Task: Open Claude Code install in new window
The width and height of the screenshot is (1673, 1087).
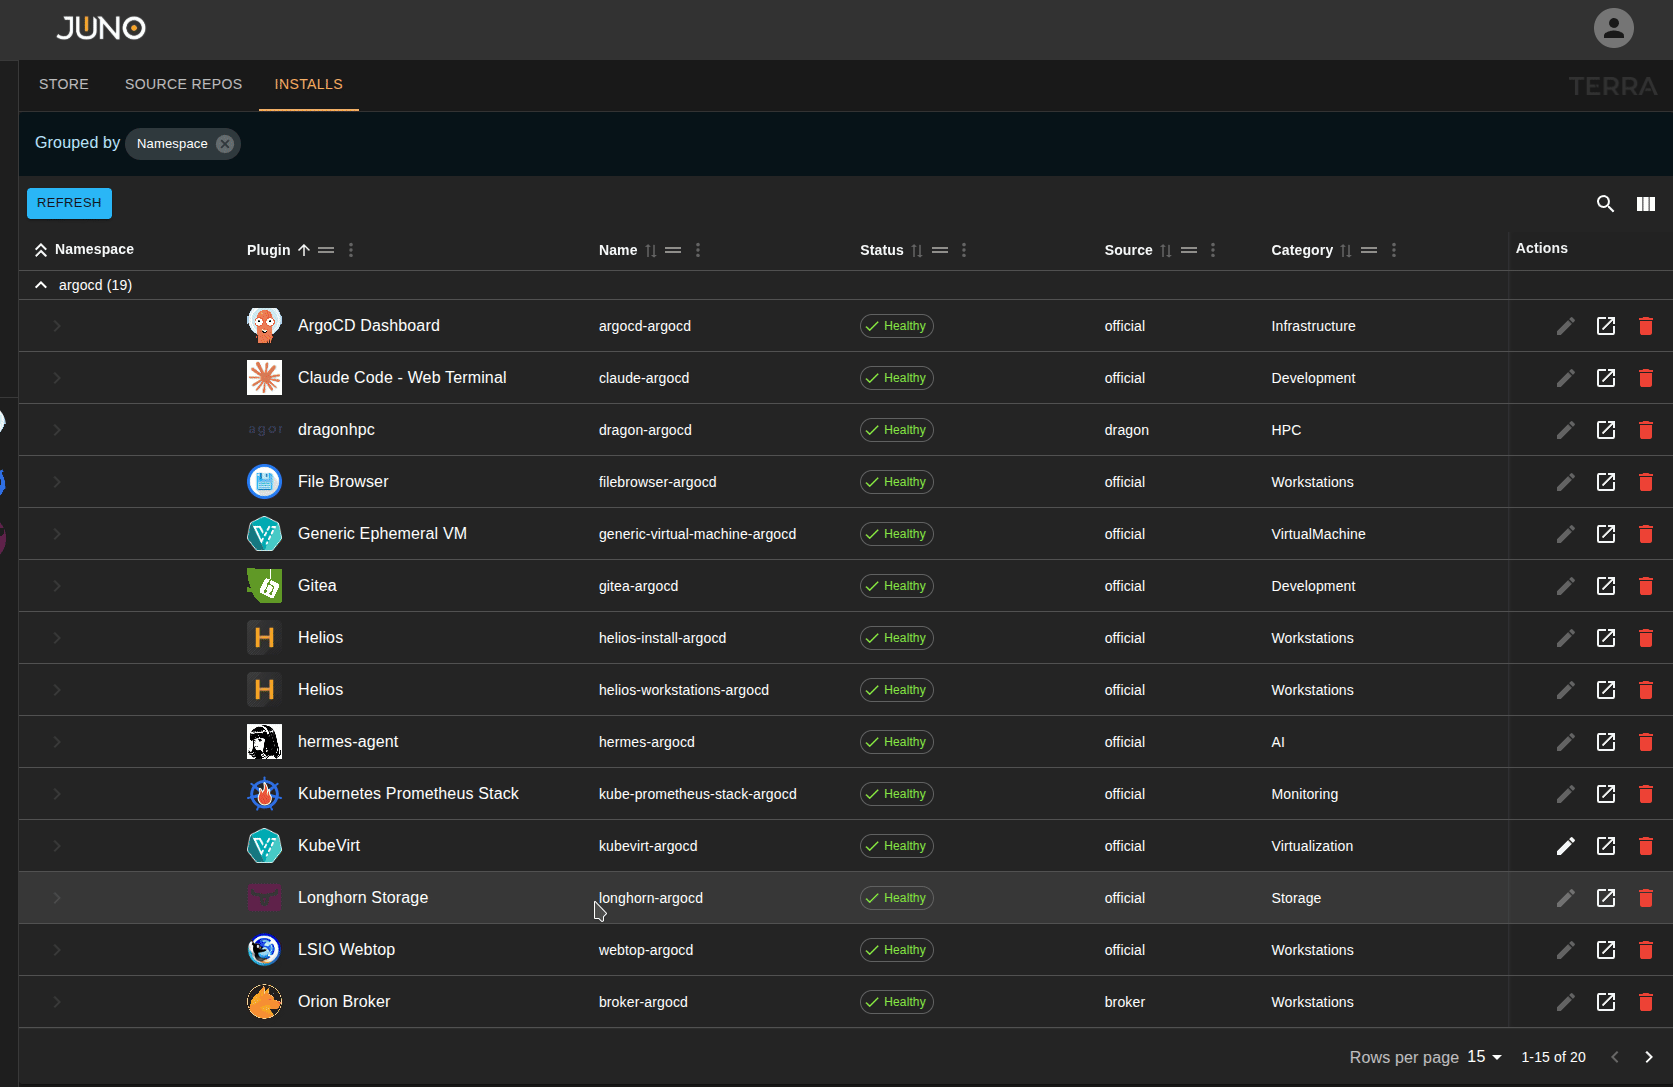Action: coord(1605,378)
